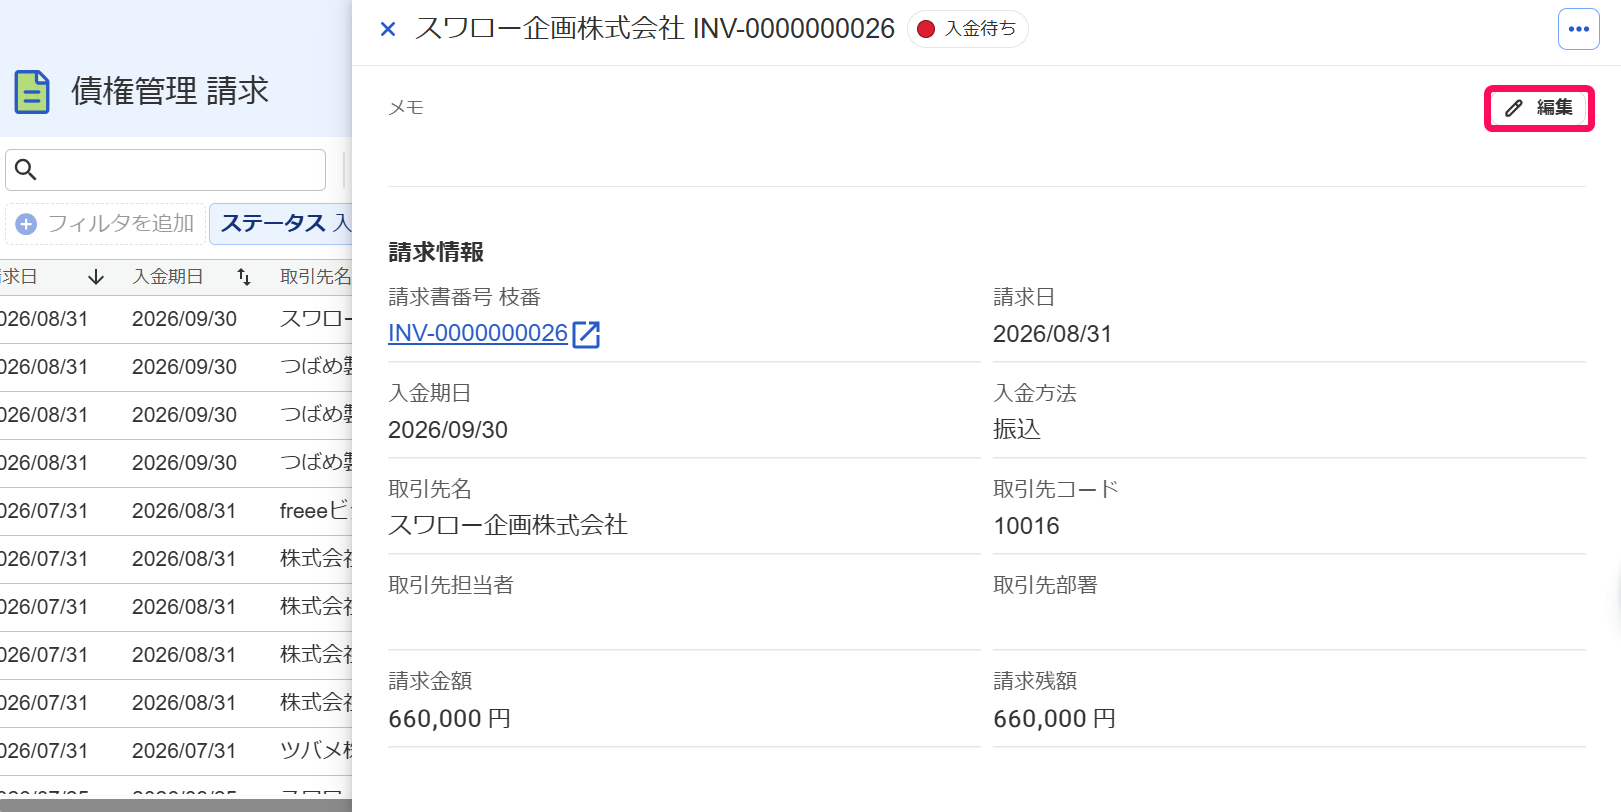Click the 入金待ち status badge

tap(968, 29)
